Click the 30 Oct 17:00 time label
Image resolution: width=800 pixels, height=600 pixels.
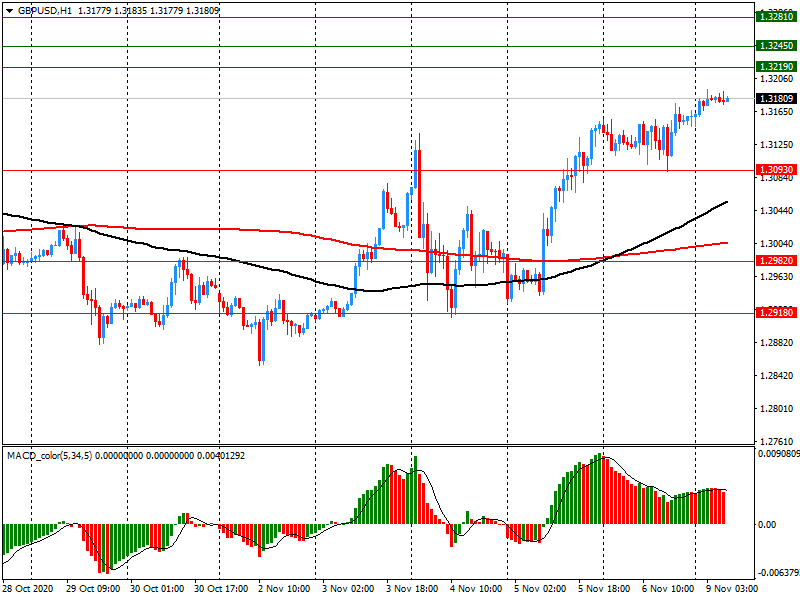(x=221, y=589)
